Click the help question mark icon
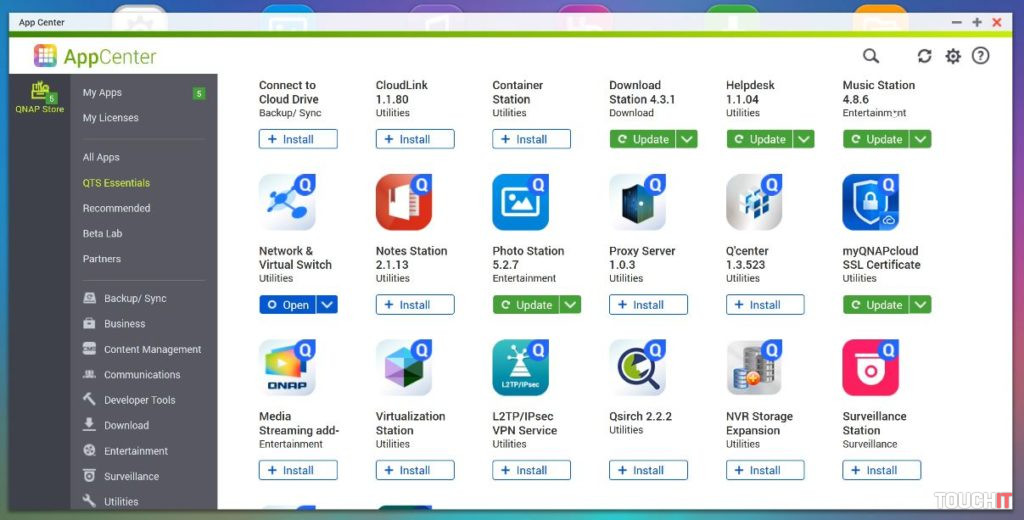Image resolution: width=1024 pixels, height=520 pixels. point(981,56)
